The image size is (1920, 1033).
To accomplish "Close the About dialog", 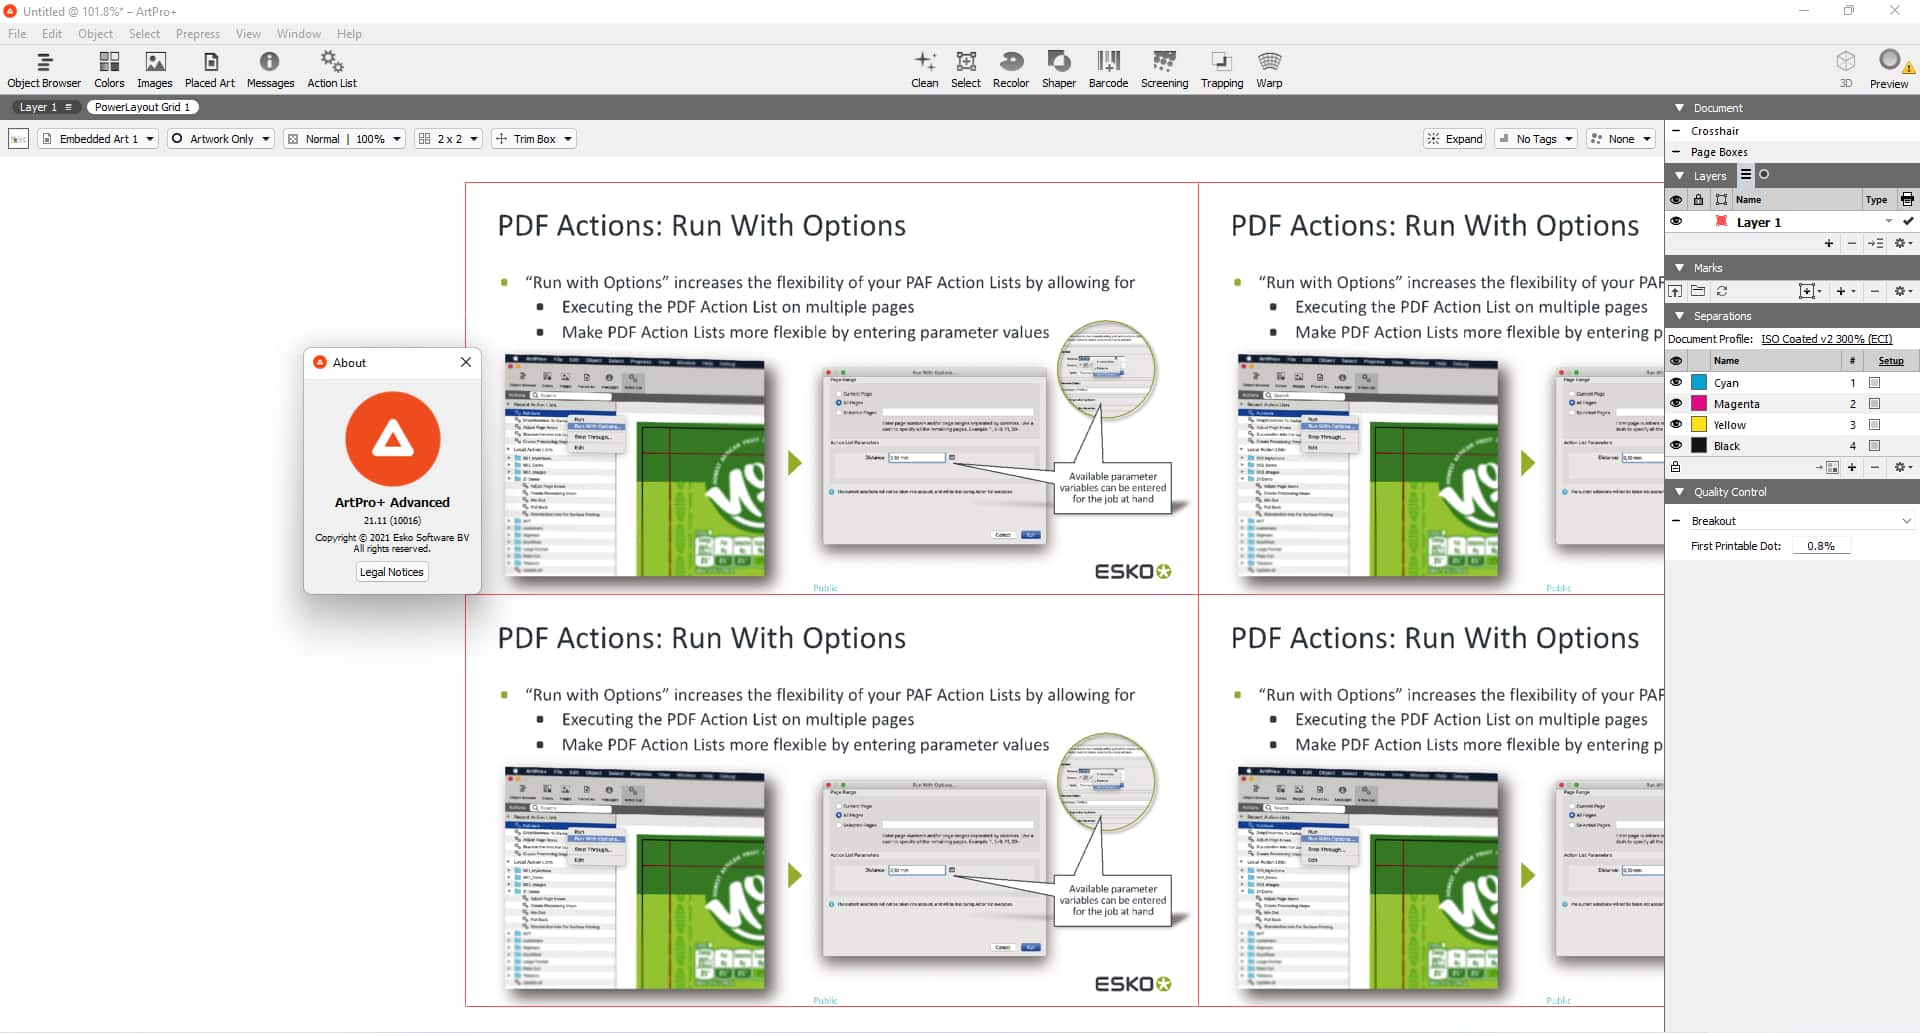I will (466, 362).
